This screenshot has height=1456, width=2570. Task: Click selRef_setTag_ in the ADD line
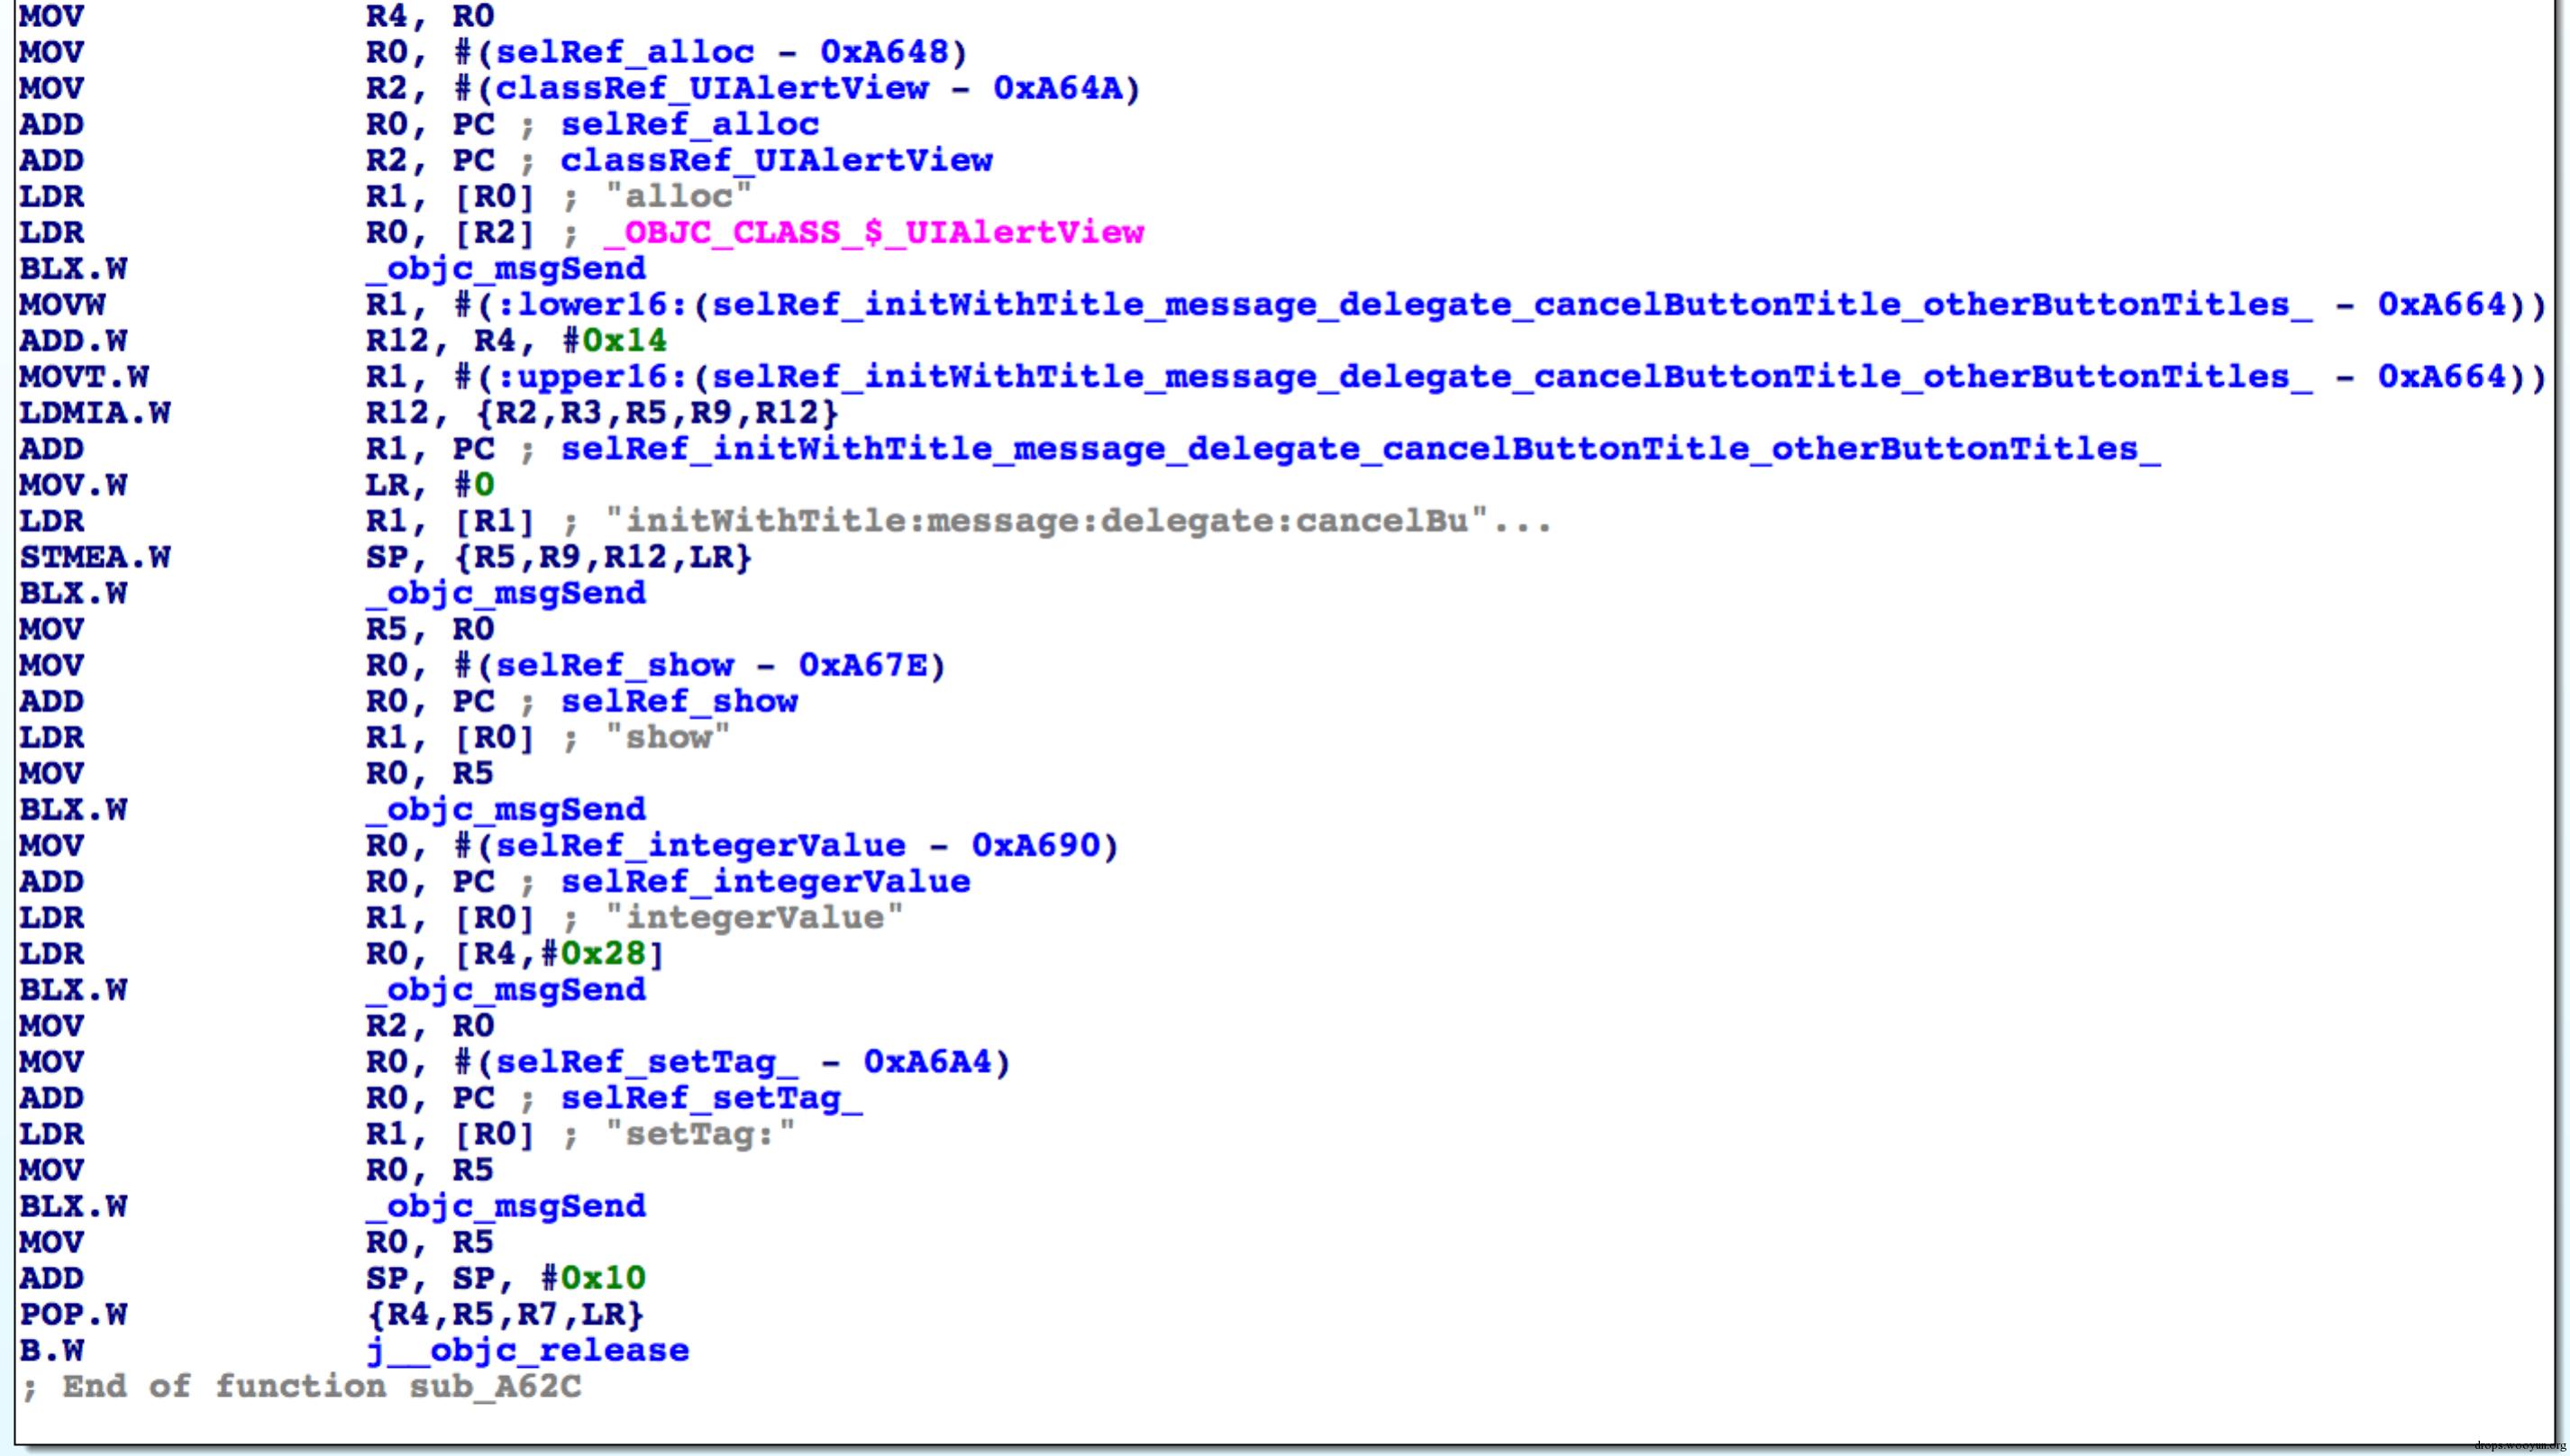click(x=711, y=1098)
